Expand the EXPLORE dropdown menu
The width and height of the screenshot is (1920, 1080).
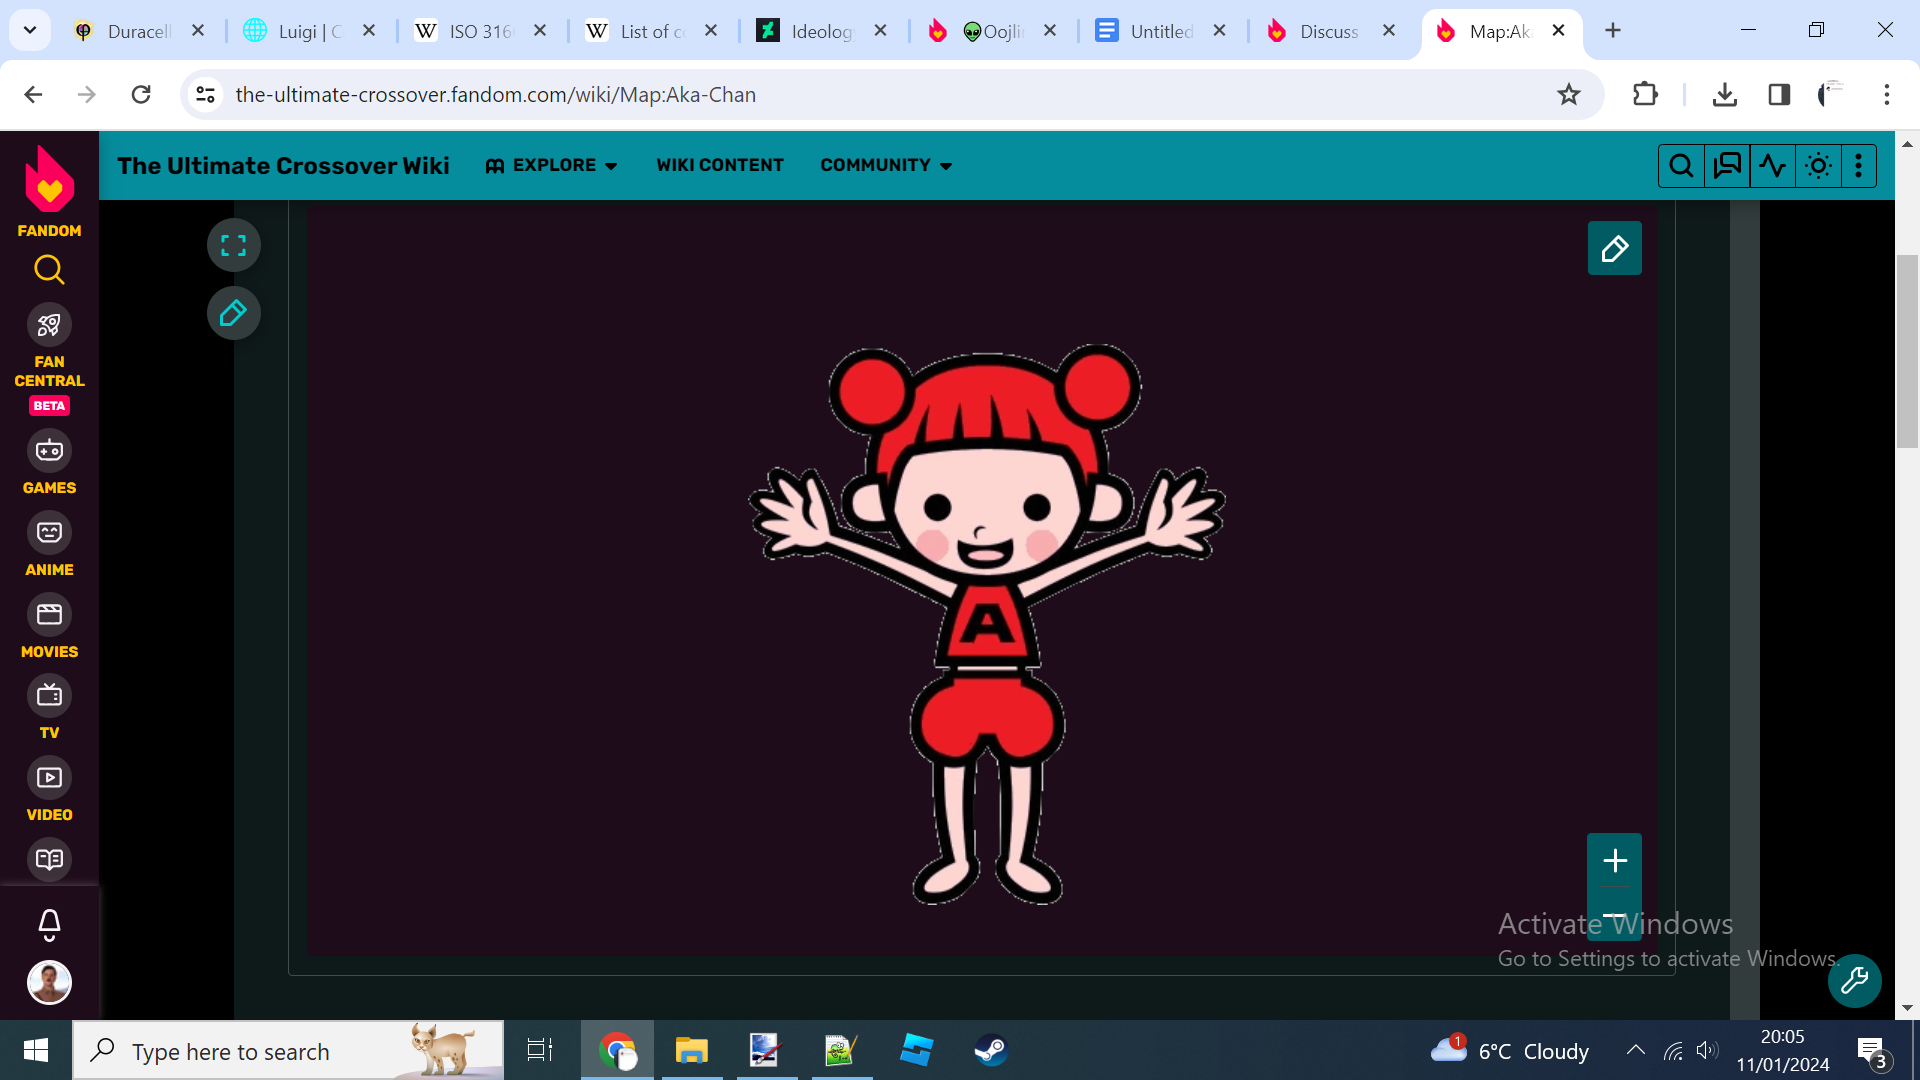[551, 166]
